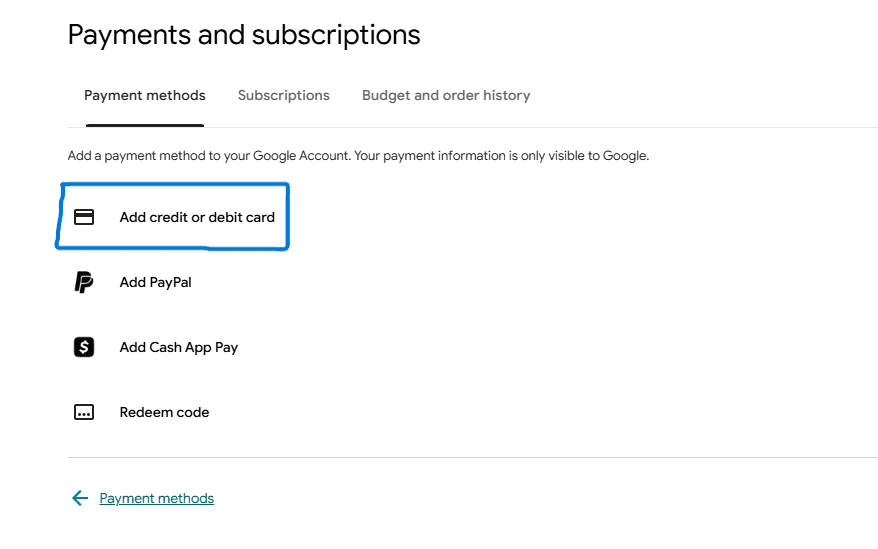
Task: Click the payment information description sentence
Action: [x=358, y=156]
